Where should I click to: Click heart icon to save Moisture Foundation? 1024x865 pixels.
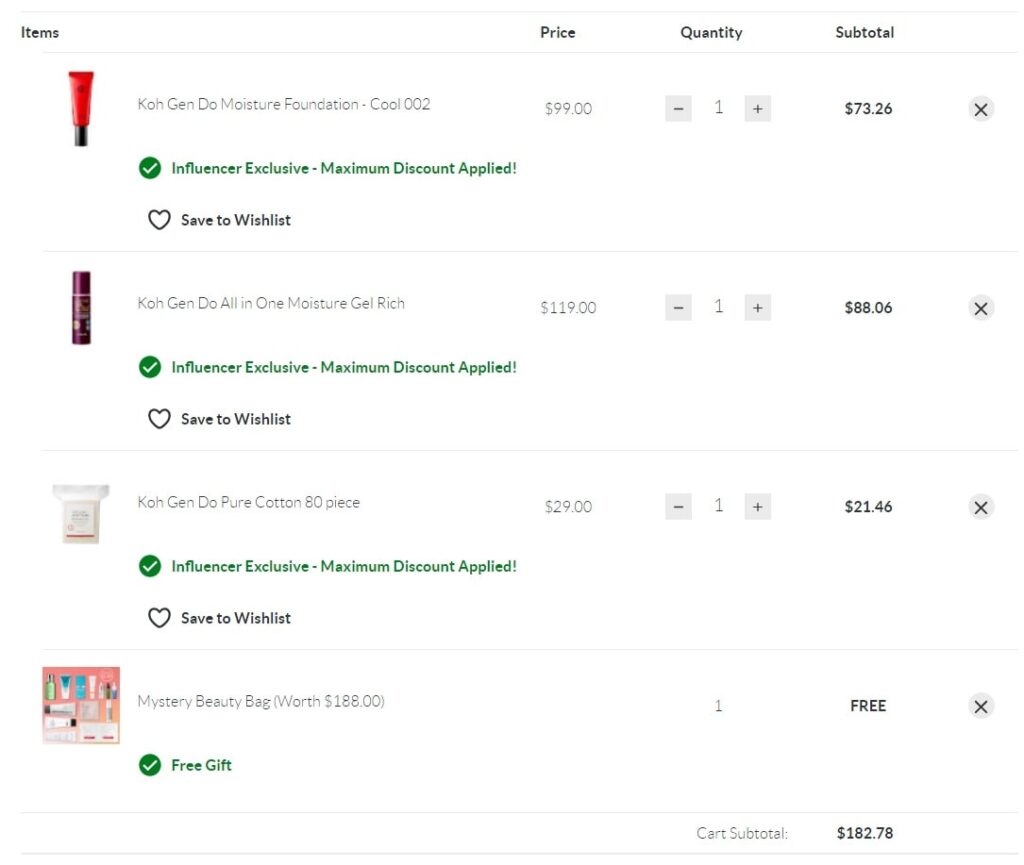pyautogui.click(x=159, y=220)
